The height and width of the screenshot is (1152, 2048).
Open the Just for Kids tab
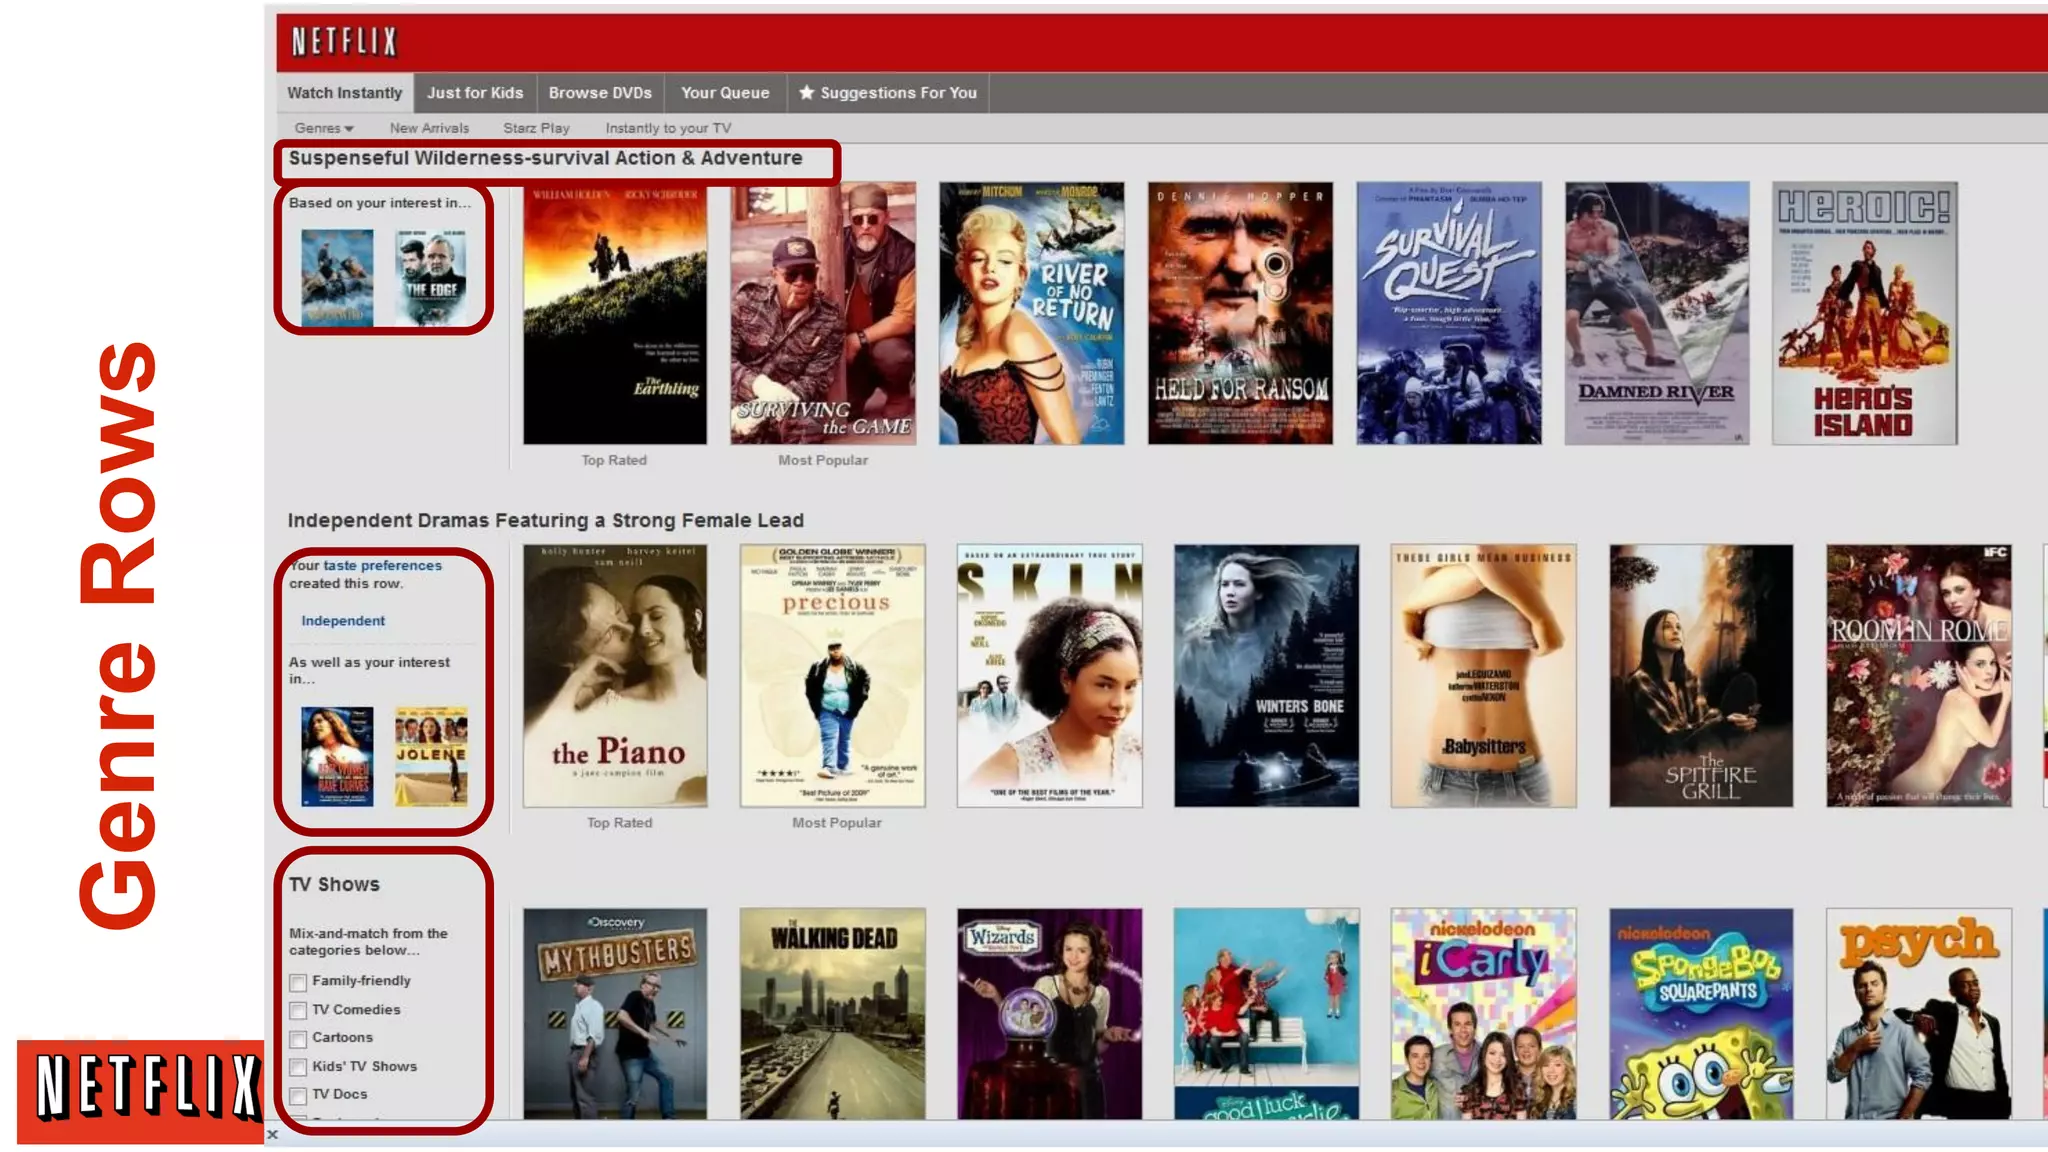475,93
